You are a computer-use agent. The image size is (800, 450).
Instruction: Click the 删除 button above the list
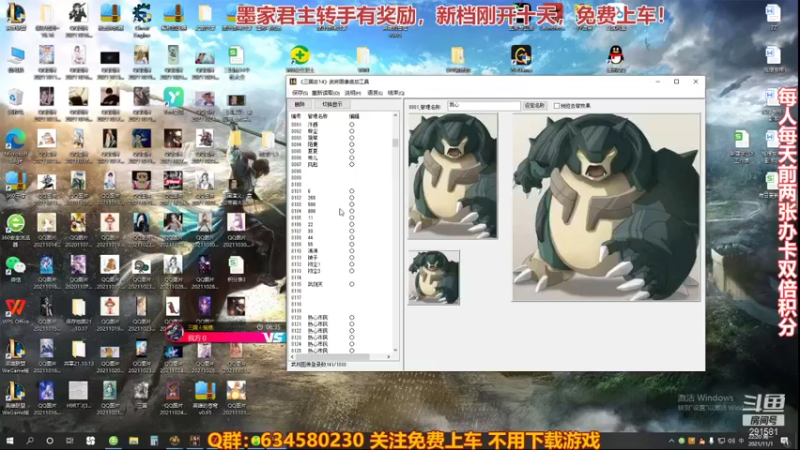coord(299,104)
